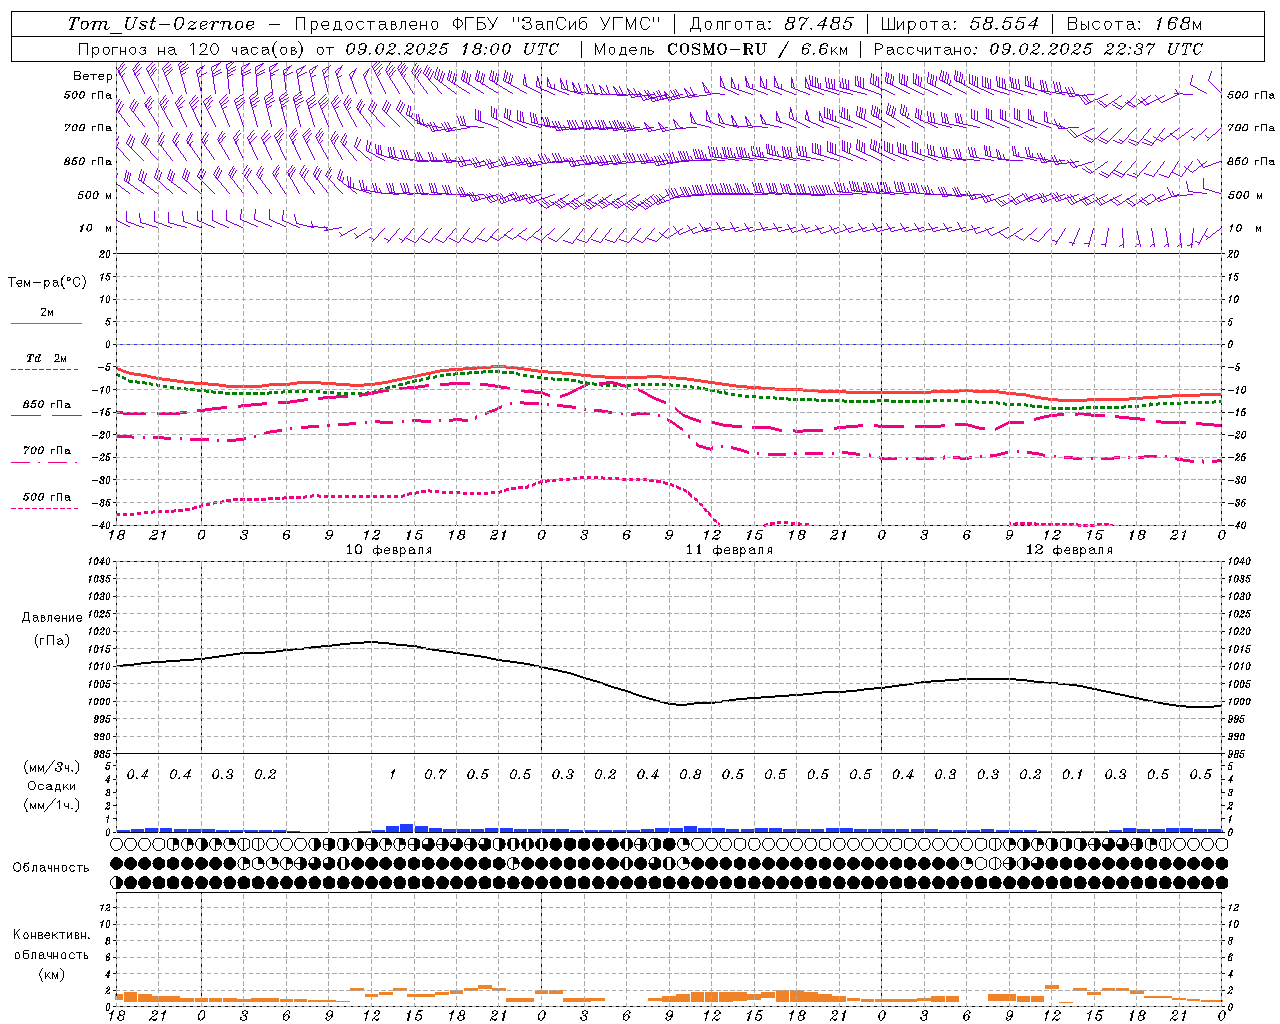Click the 'Осадки' precipitation label
Screen dimensions: 1280x1024
tap(51, 786)
